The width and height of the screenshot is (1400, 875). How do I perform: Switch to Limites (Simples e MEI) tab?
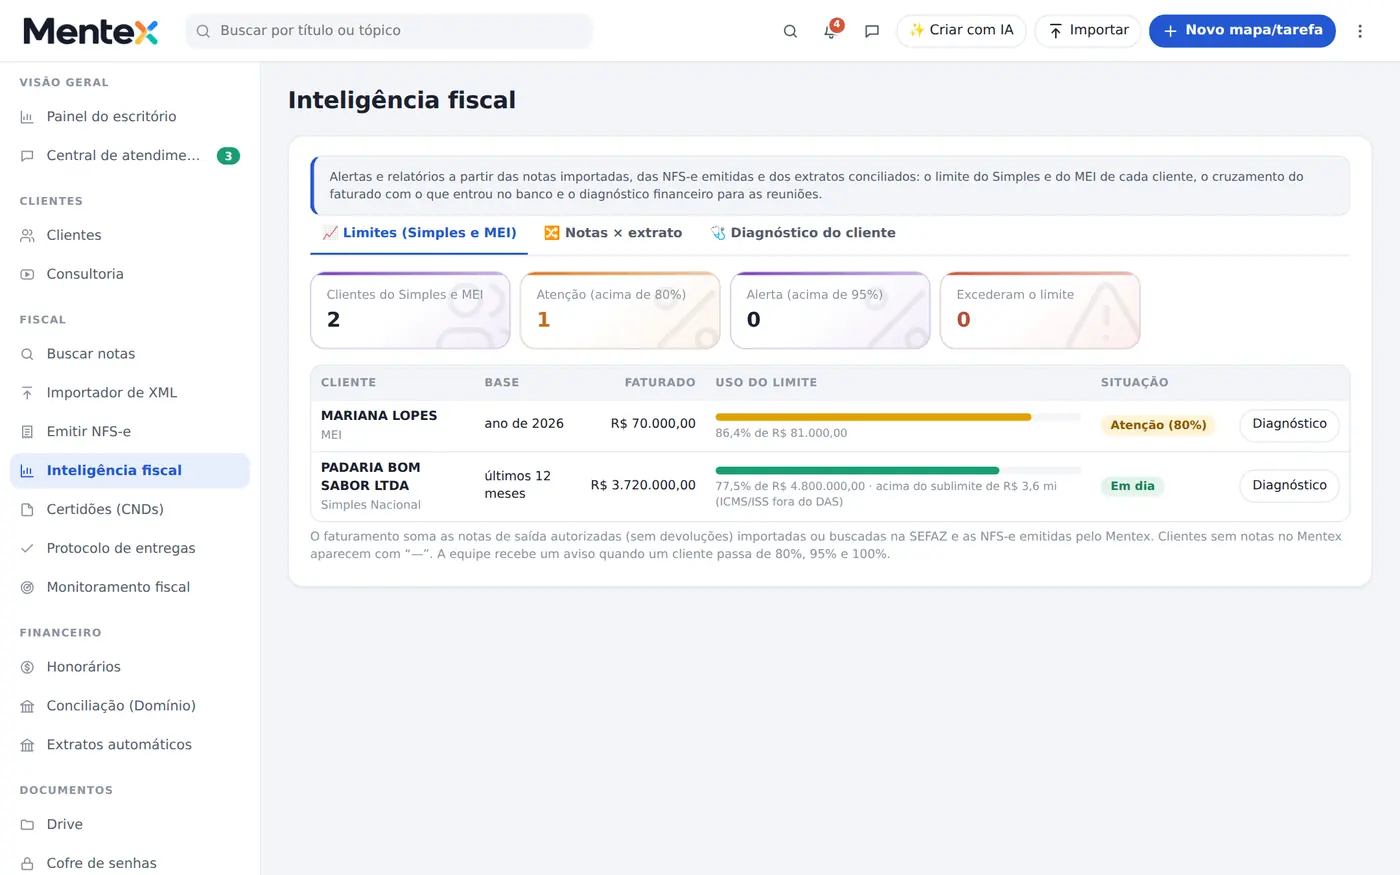click(x=419, y=233)
